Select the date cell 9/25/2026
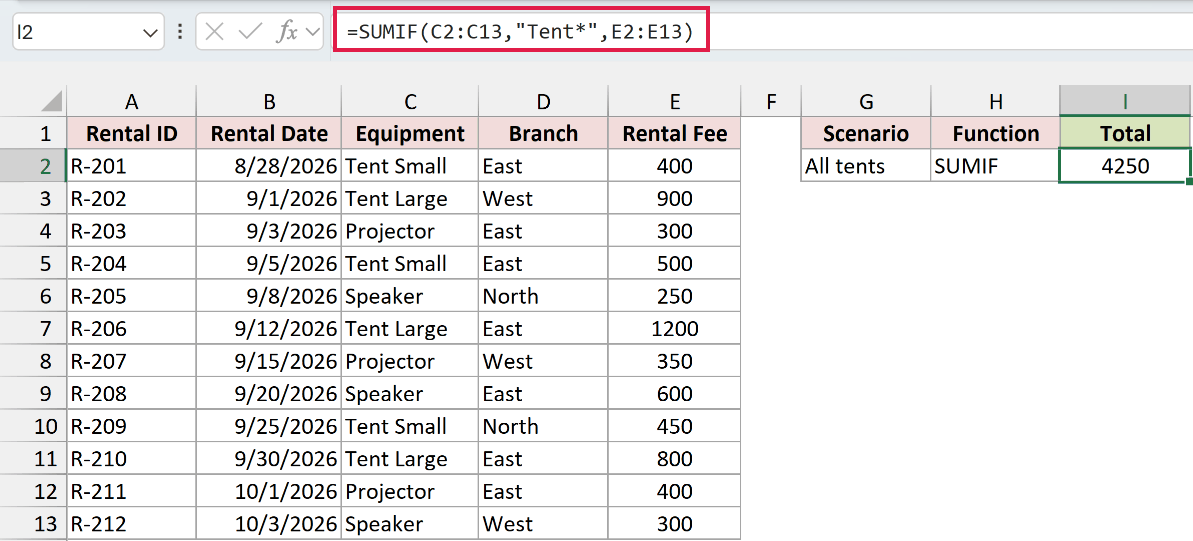 (x=269, y=426)
